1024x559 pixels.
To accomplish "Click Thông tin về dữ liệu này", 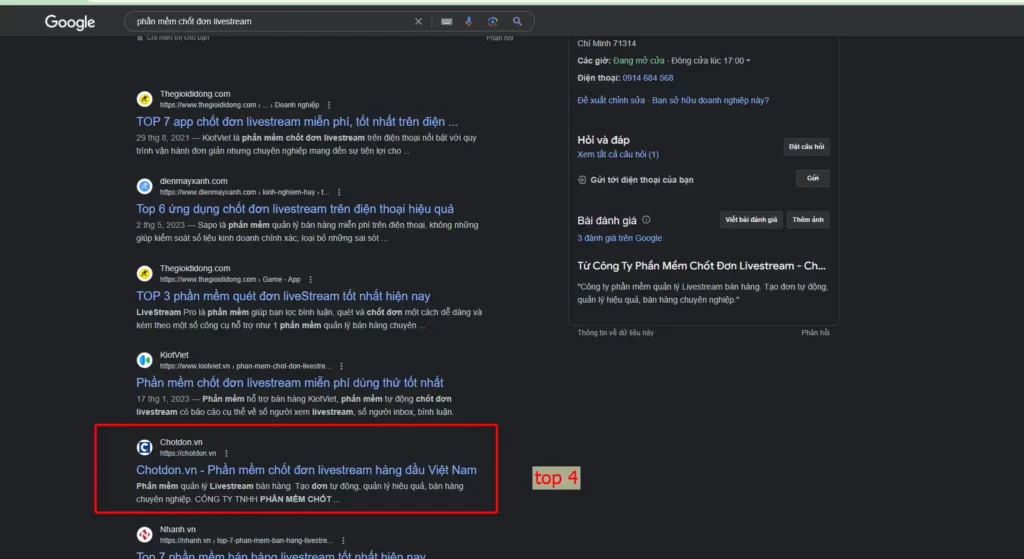I will point(615,333).
